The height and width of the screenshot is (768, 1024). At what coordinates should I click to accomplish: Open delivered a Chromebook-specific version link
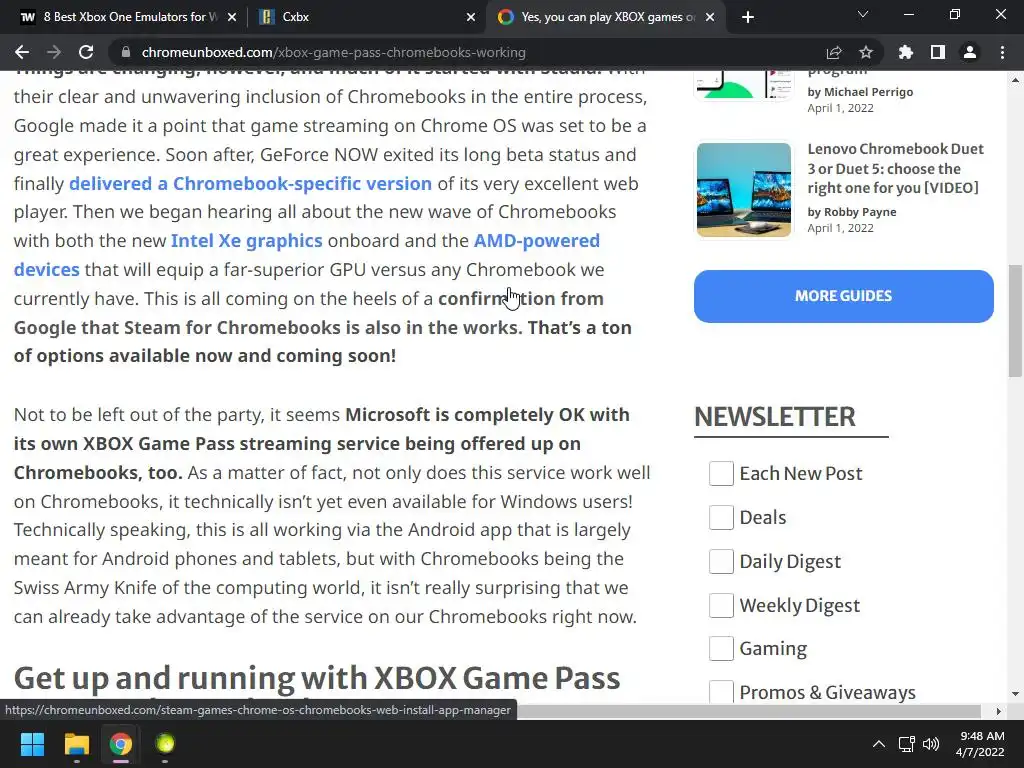(x=250, y=184)
